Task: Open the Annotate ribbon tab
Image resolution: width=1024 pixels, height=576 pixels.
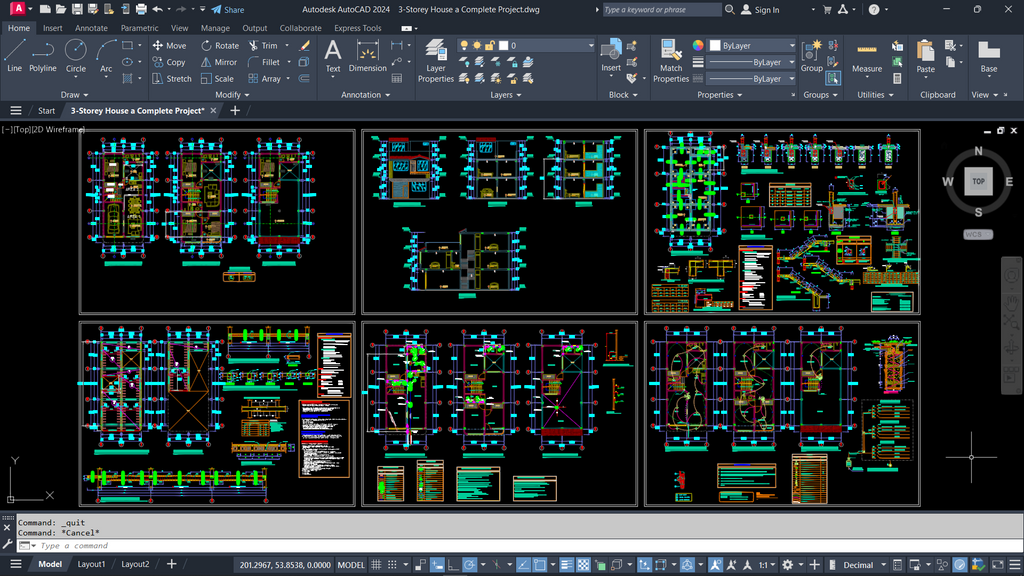Action: (x=91, y=28)
